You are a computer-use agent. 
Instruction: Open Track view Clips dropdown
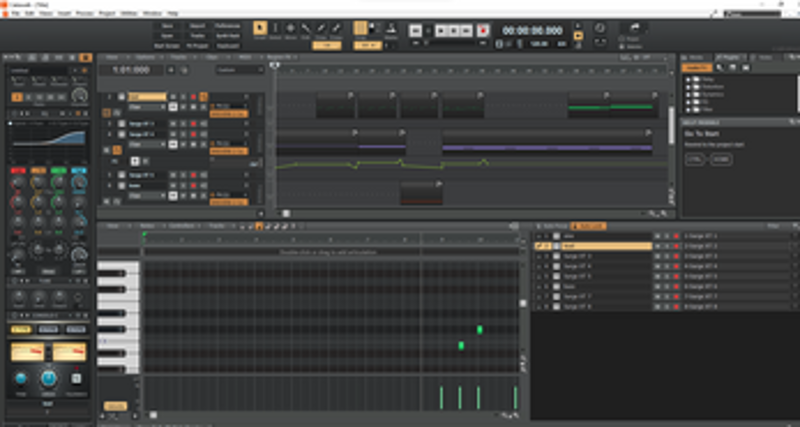pyautogui.click(x=214, y=57)
